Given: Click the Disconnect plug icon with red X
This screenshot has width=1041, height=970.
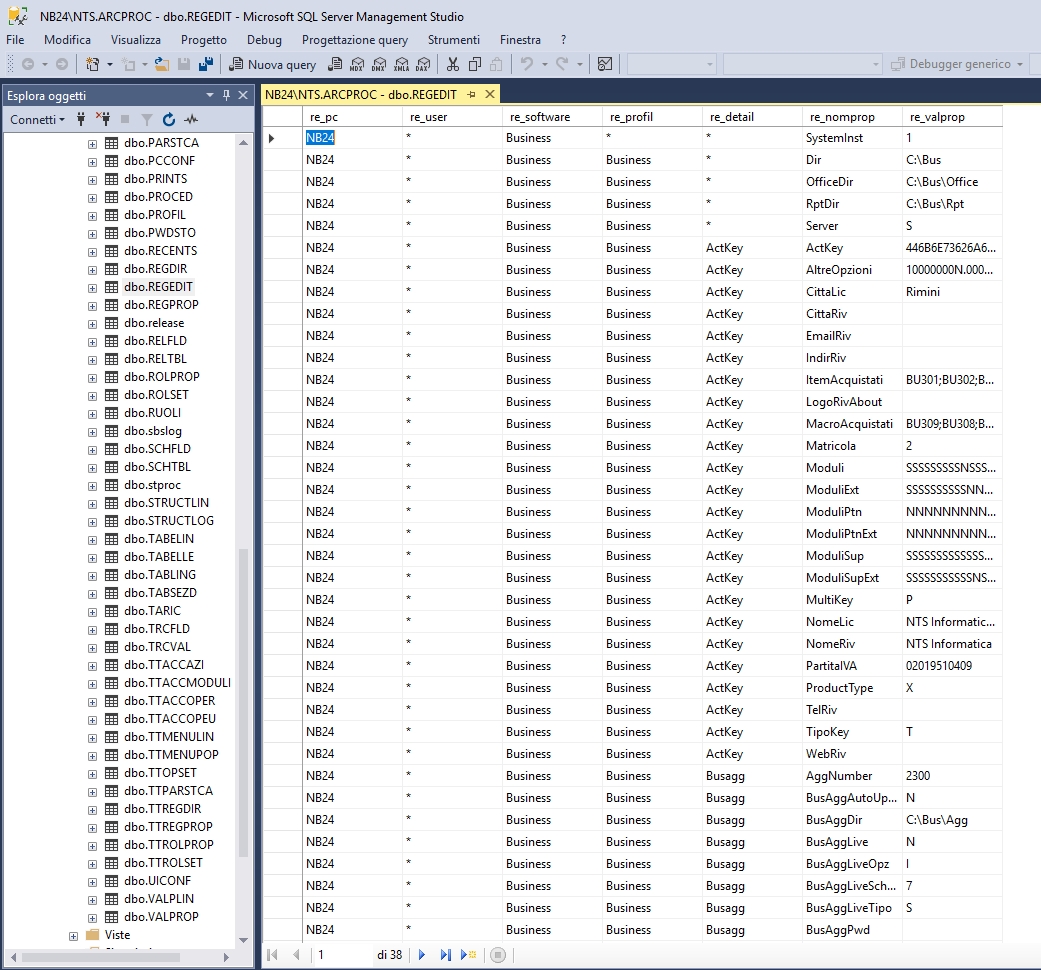Looking at the screenshot, I should point(101,120).
